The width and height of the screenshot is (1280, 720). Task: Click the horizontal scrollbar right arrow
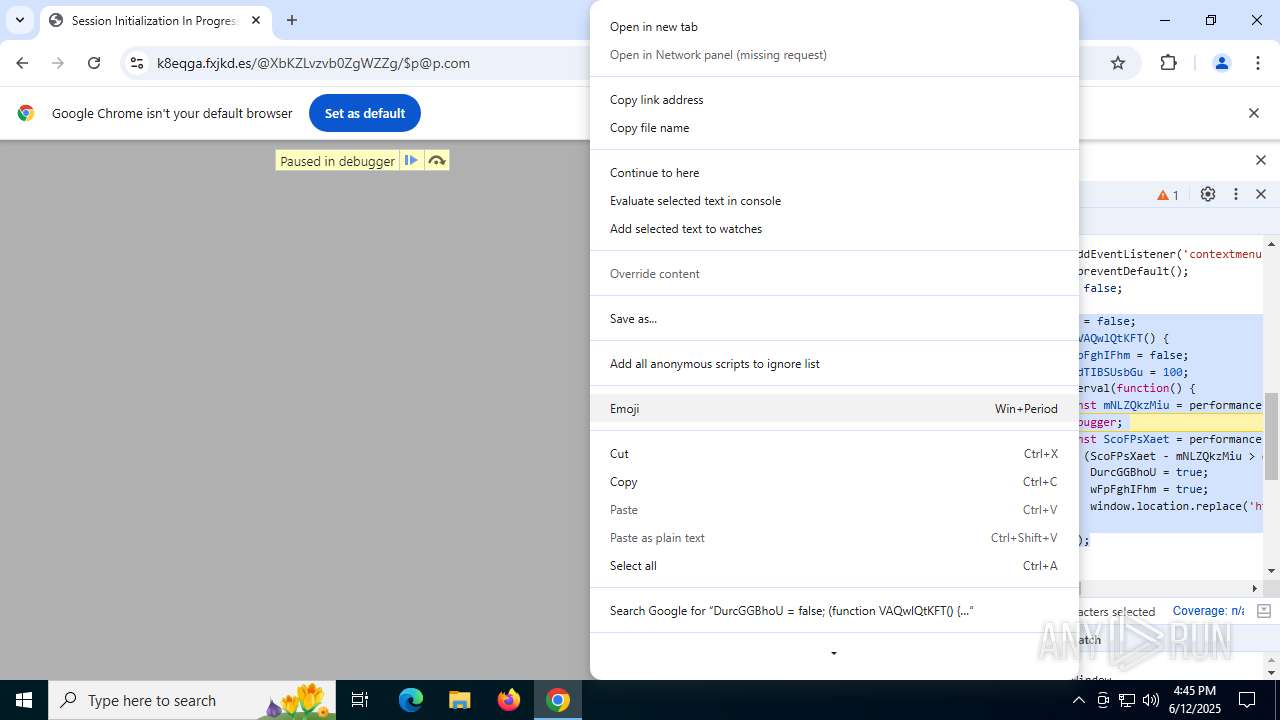click(x=1255, y=588)
